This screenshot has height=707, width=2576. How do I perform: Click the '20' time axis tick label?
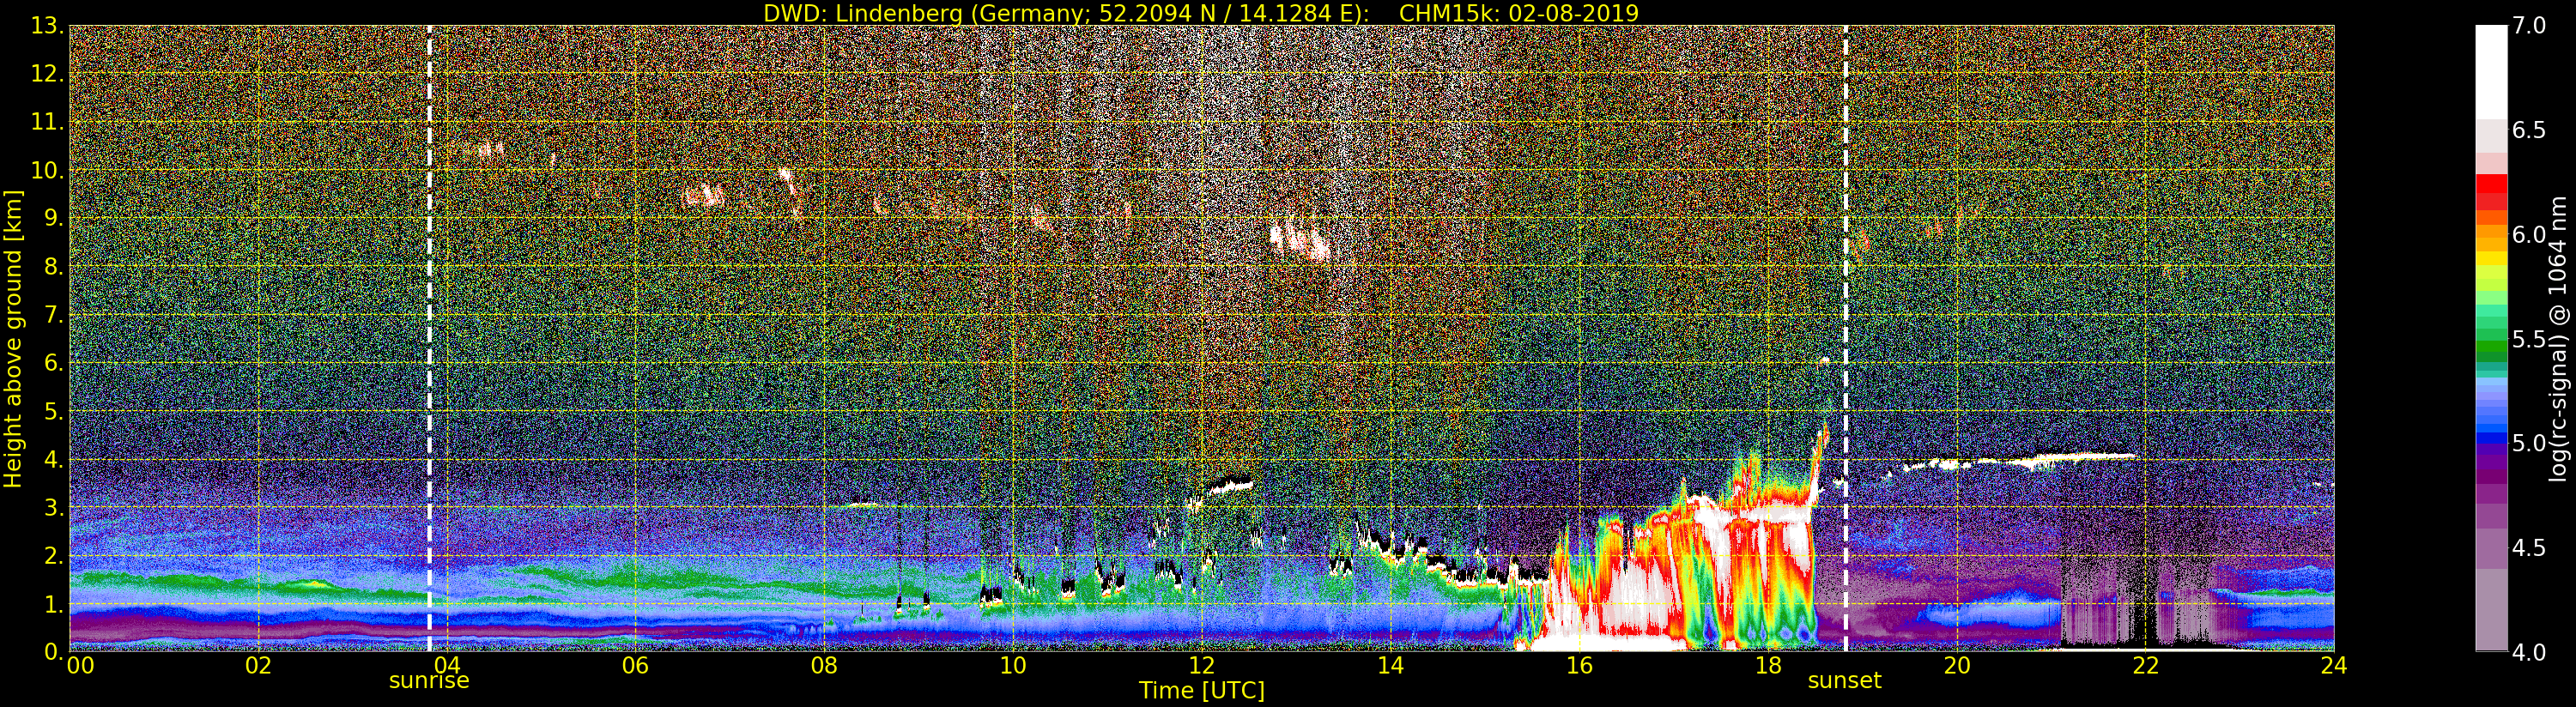click(x=1957, y=666)
